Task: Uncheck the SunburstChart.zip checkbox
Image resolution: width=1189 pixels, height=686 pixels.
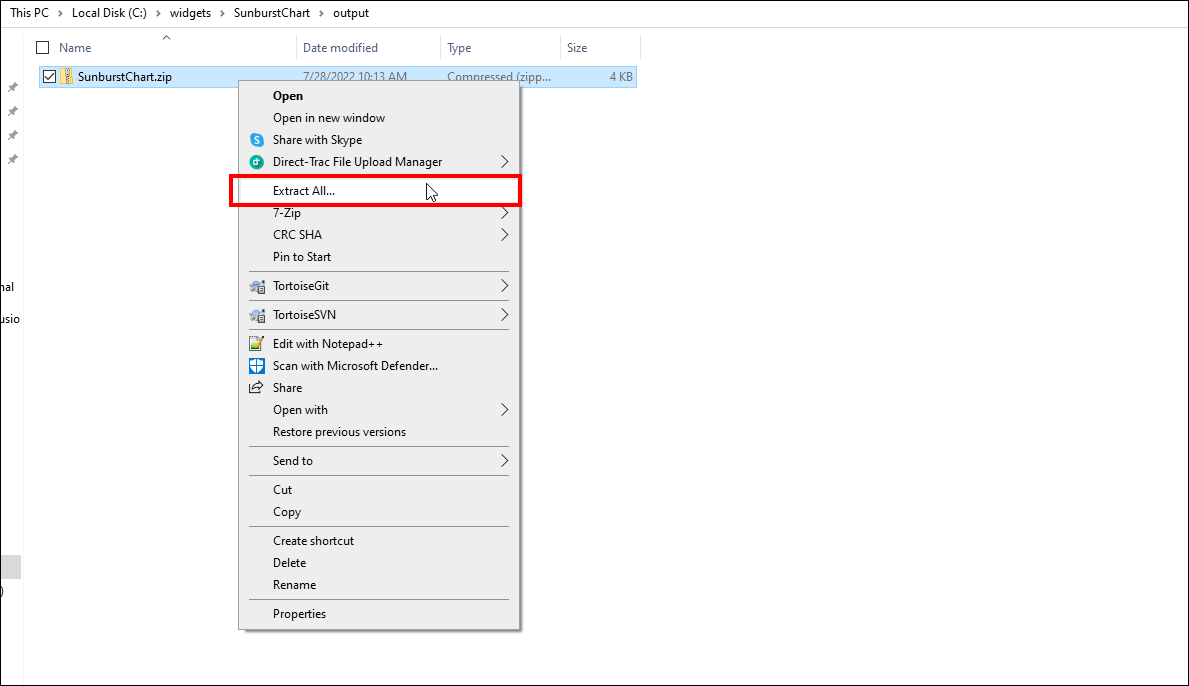Action: 49,77
